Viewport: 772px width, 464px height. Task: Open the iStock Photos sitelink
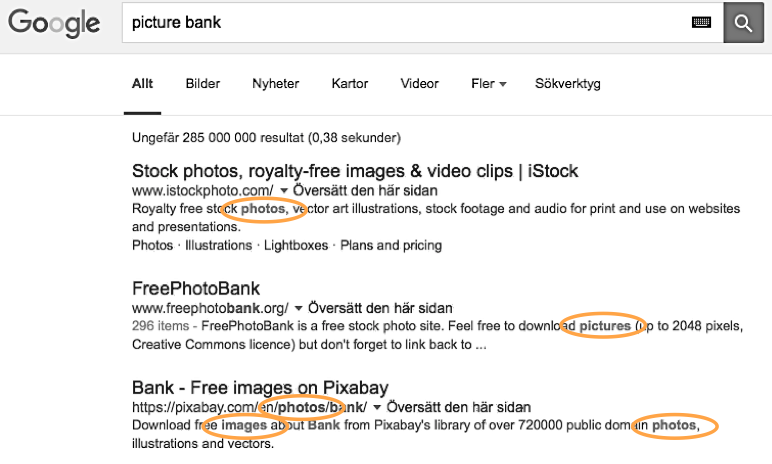pyautogui.click(x=153, y=245)
